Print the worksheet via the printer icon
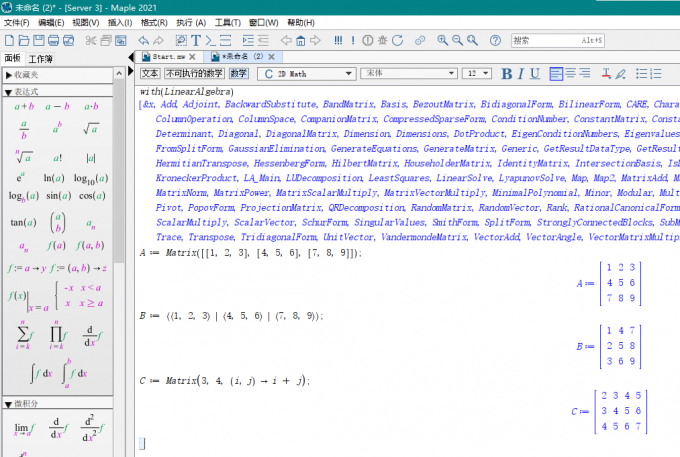Image resolution: width=680 pixels, height=457 pixels. tap(53, 40)
